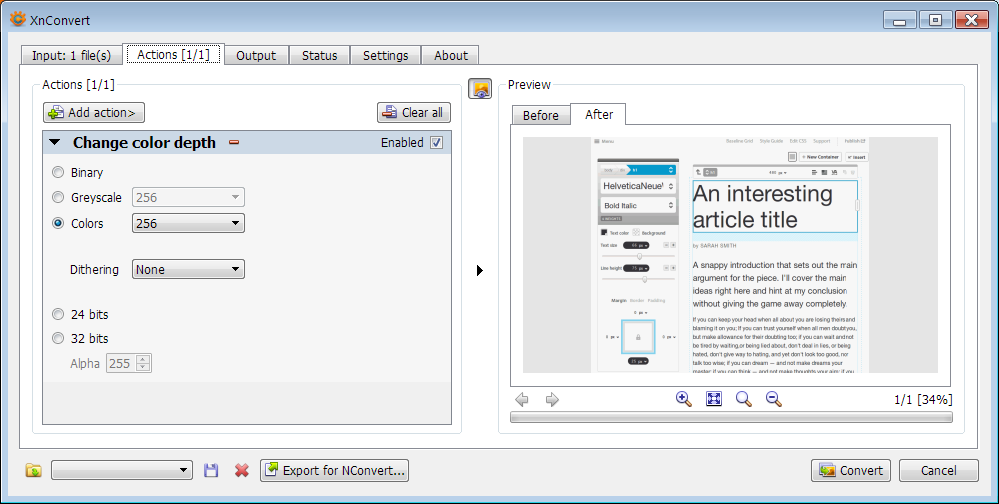The width and height of the screenshot is (999, 504).
Task: Switch preview to the Before tab
Action: pos(540,115)
